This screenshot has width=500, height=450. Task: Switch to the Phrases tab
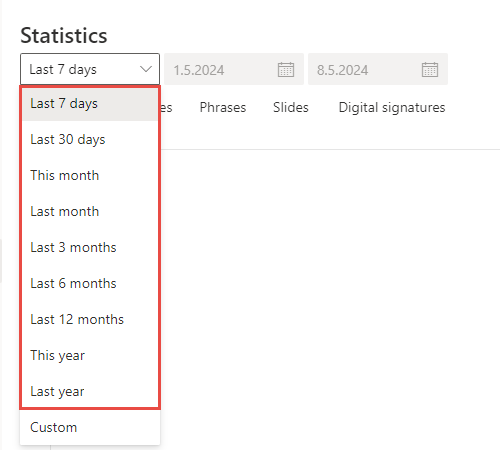223,108
